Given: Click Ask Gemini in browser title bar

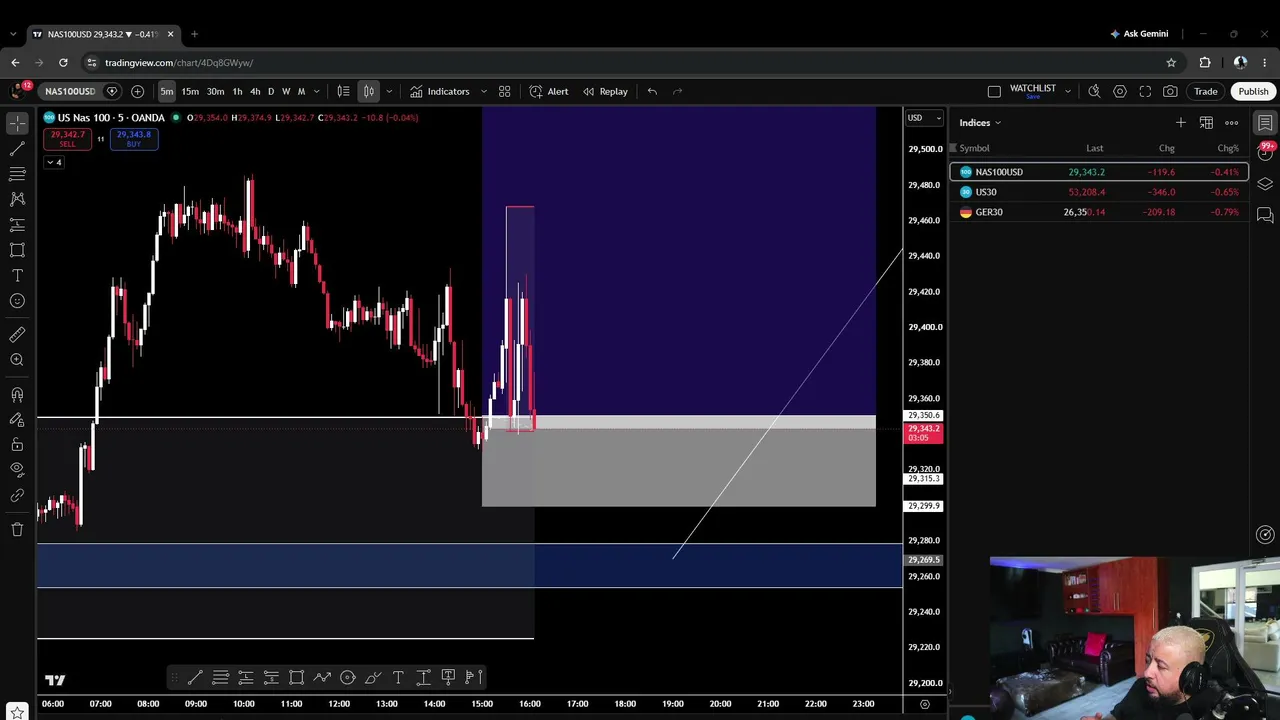Looking at the screenshot, I should tap(1139, 34).
